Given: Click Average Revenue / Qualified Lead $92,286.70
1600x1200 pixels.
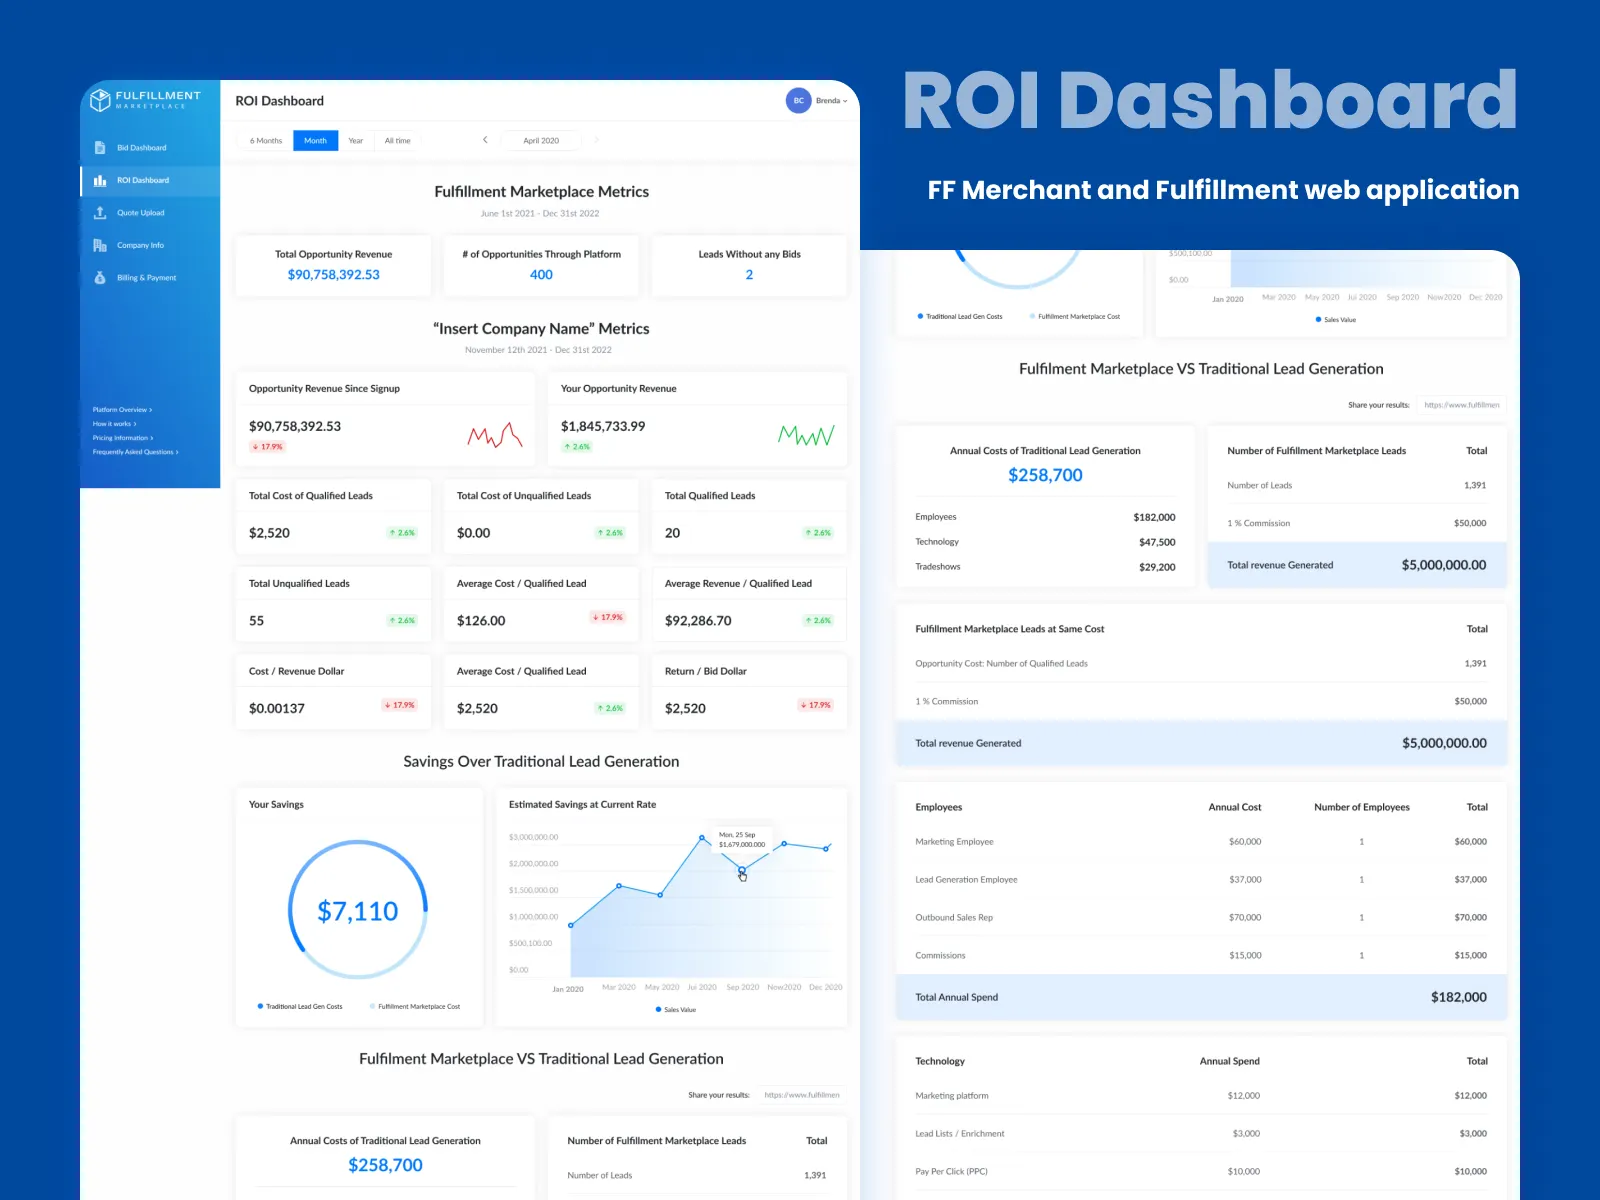Looking at the screenshot, I should tap(698, 621).
